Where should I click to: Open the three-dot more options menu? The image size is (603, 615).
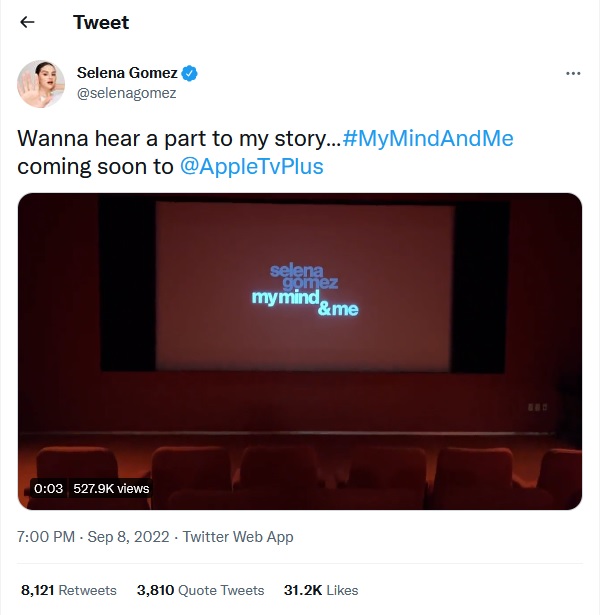(x=573, y=74)
